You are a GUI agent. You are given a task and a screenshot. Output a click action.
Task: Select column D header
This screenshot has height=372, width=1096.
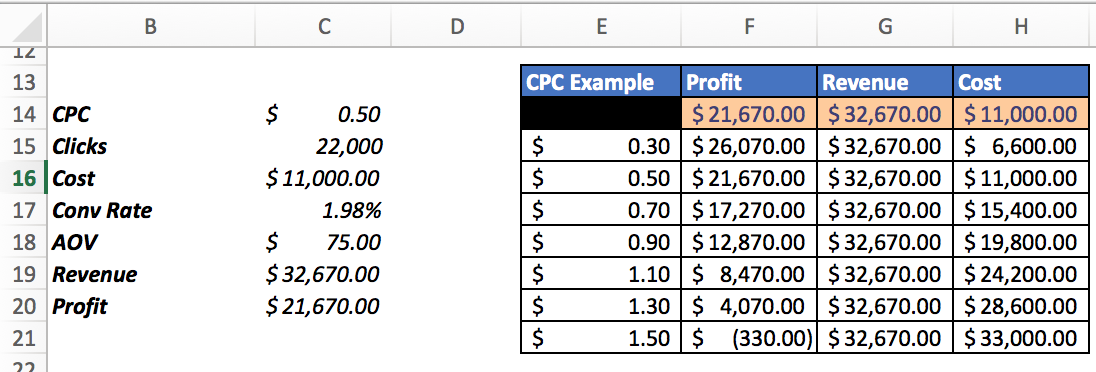(456, 27)
